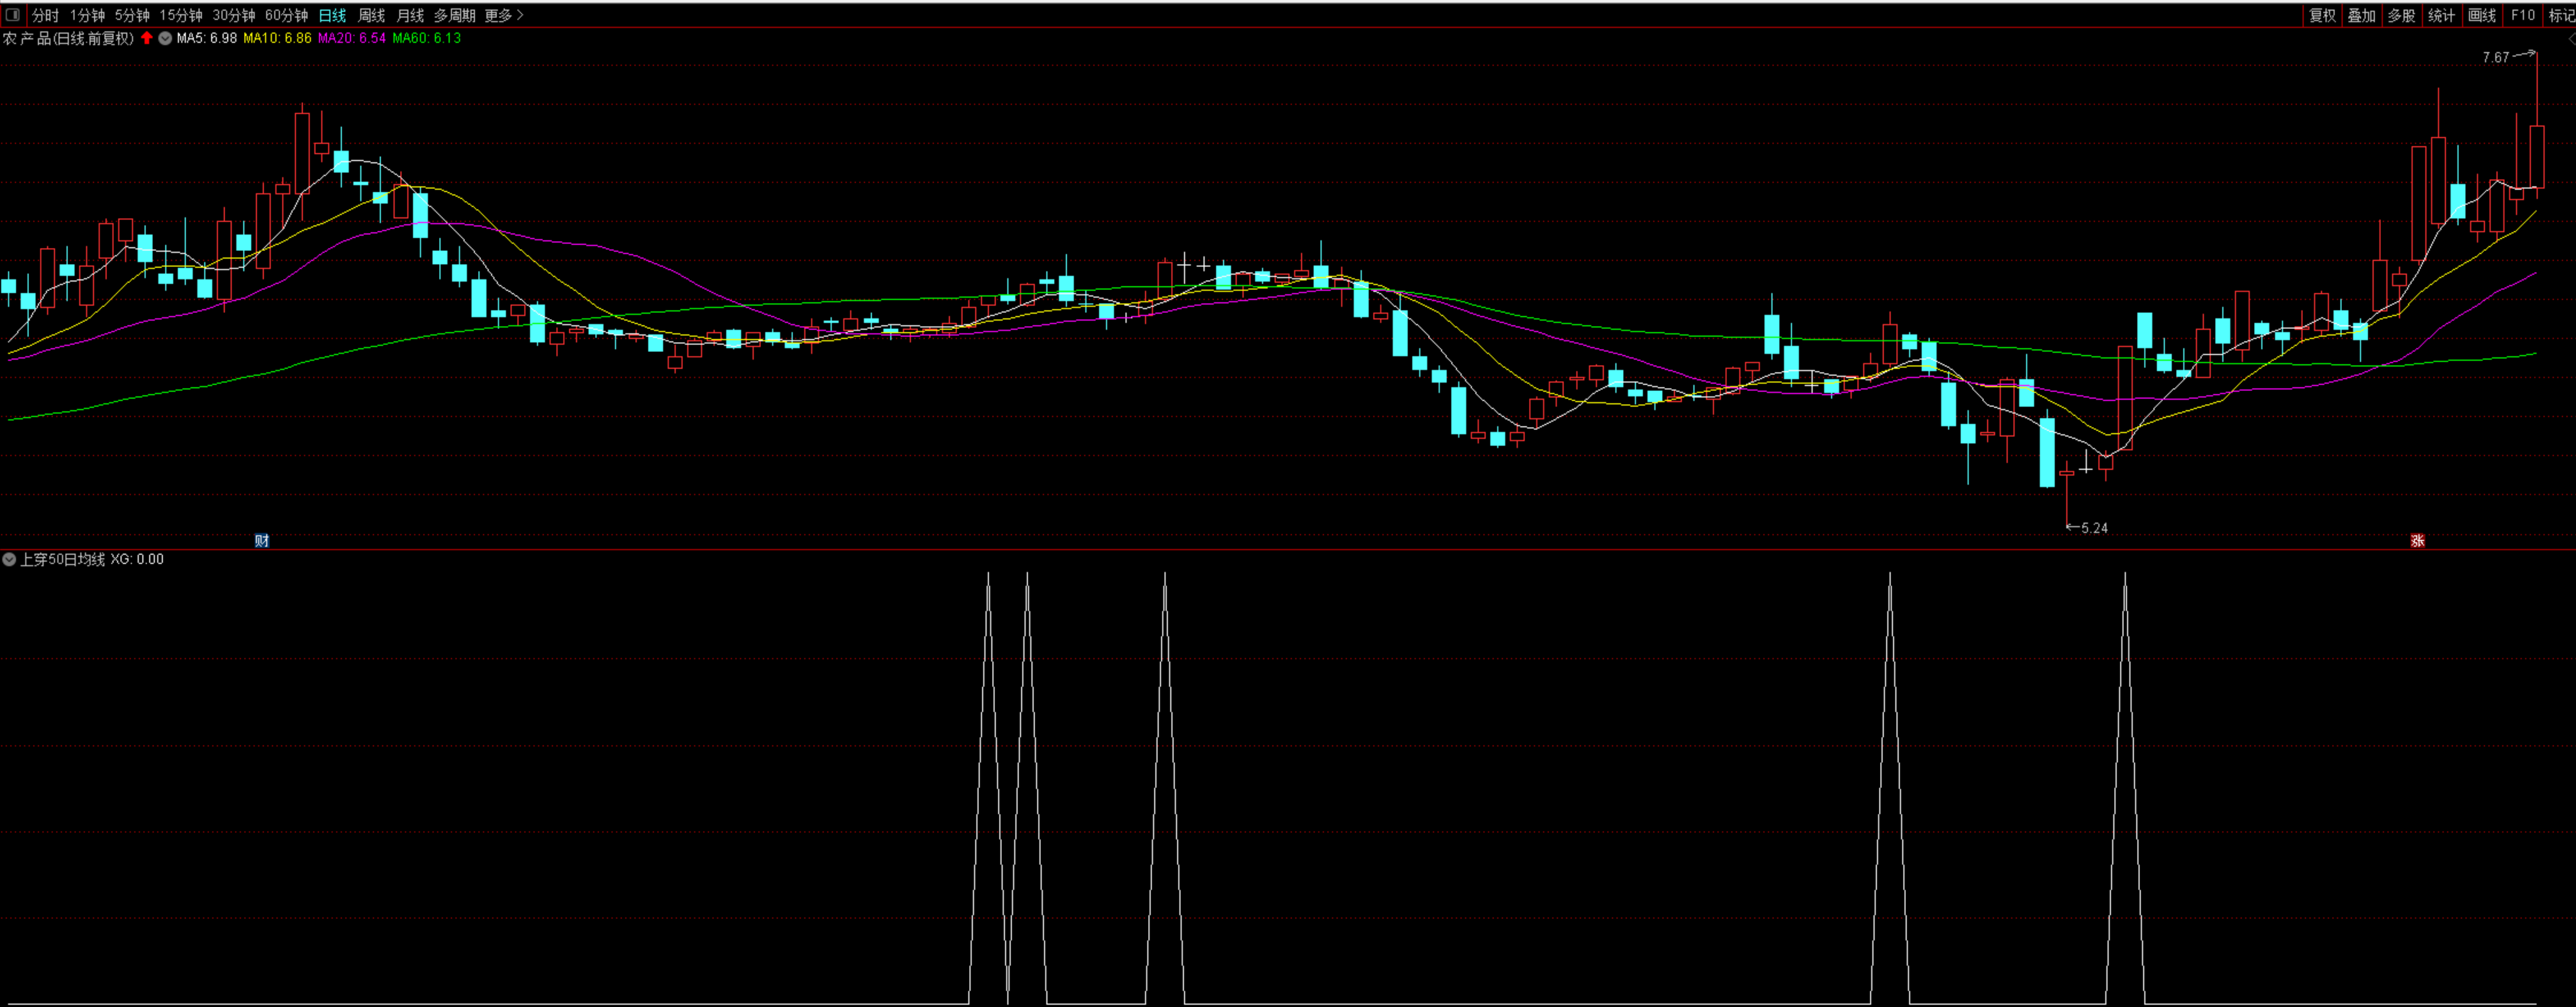2576x1007 pixels.
Task: Click the red 涨 marker icon
Action: pyautogui.click(x=2417, y=541)
